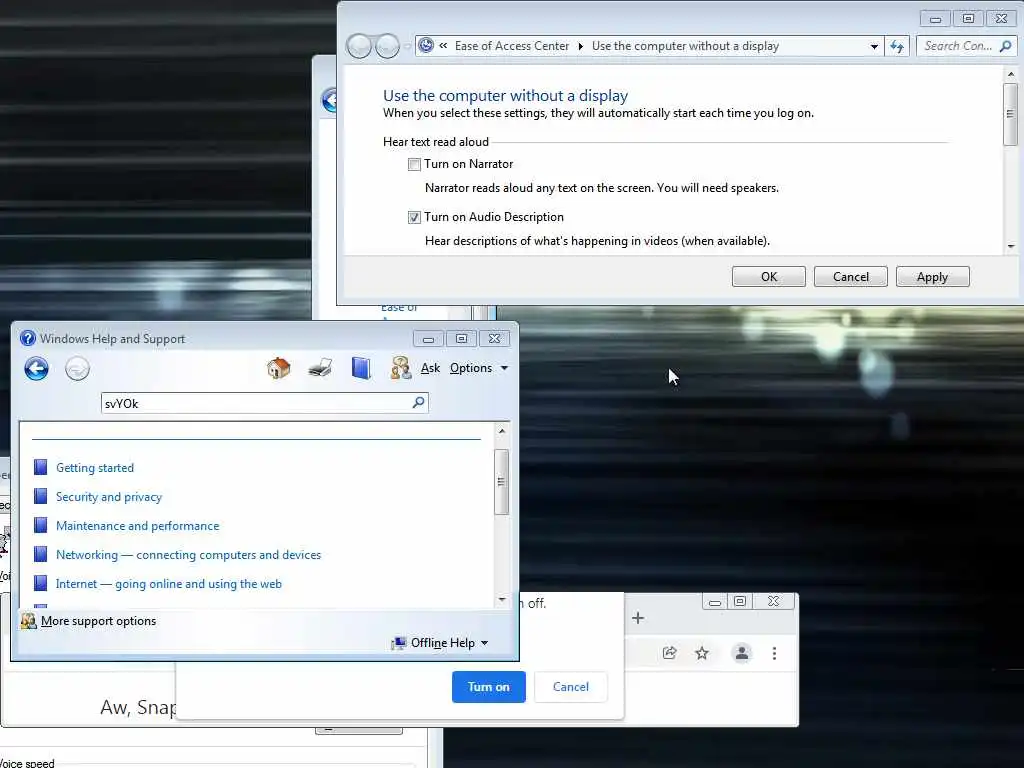1024x768 pixels.
Task: Click Ease of Access scrollbar thumb
Action: (1010, 114)
